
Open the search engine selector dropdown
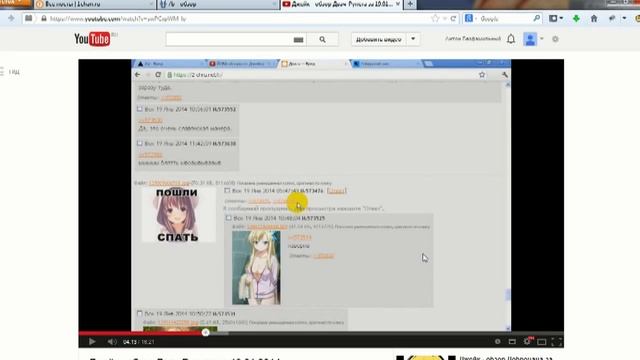[x=470, y=19]
